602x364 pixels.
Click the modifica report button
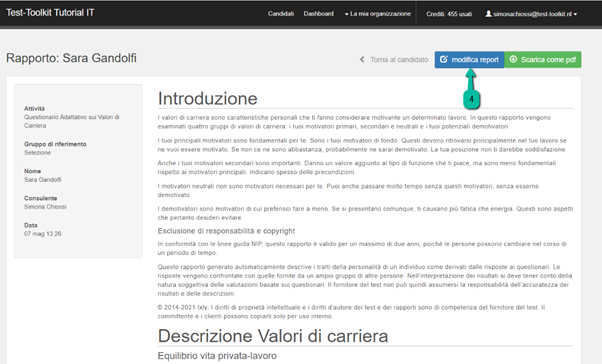click(469, 60)
